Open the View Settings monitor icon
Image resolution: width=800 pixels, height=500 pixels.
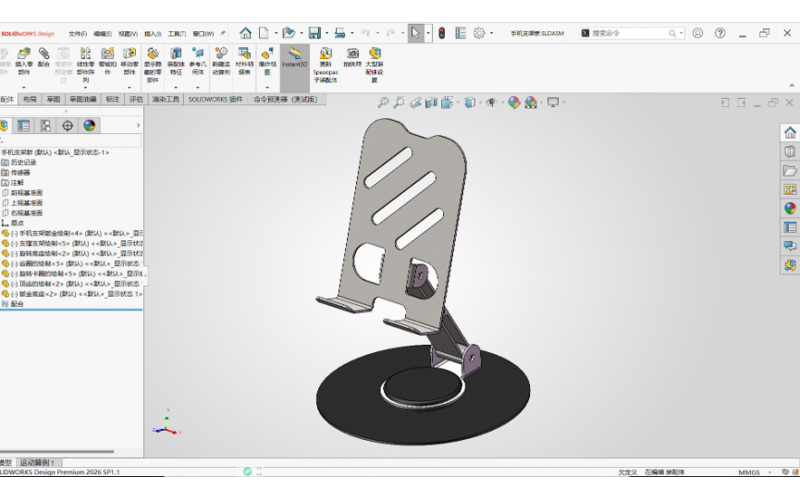[553, 103]
